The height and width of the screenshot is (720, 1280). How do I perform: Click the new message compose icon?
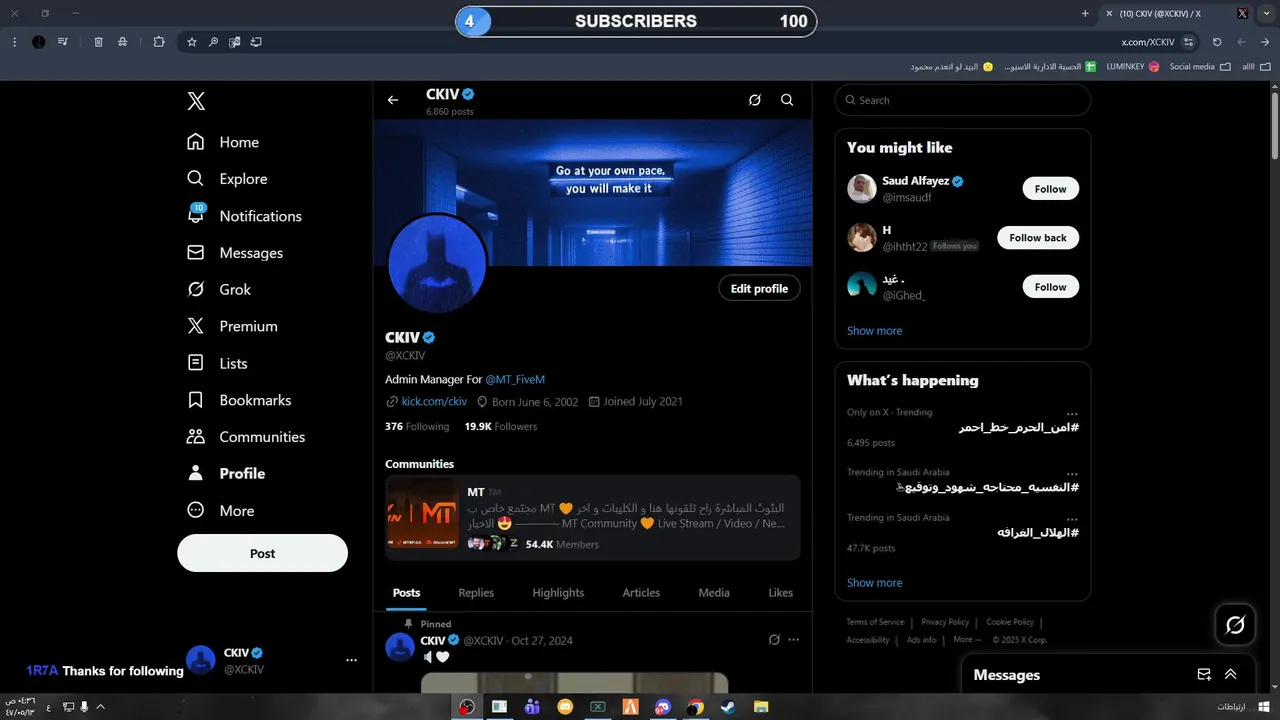[1204, 675]
